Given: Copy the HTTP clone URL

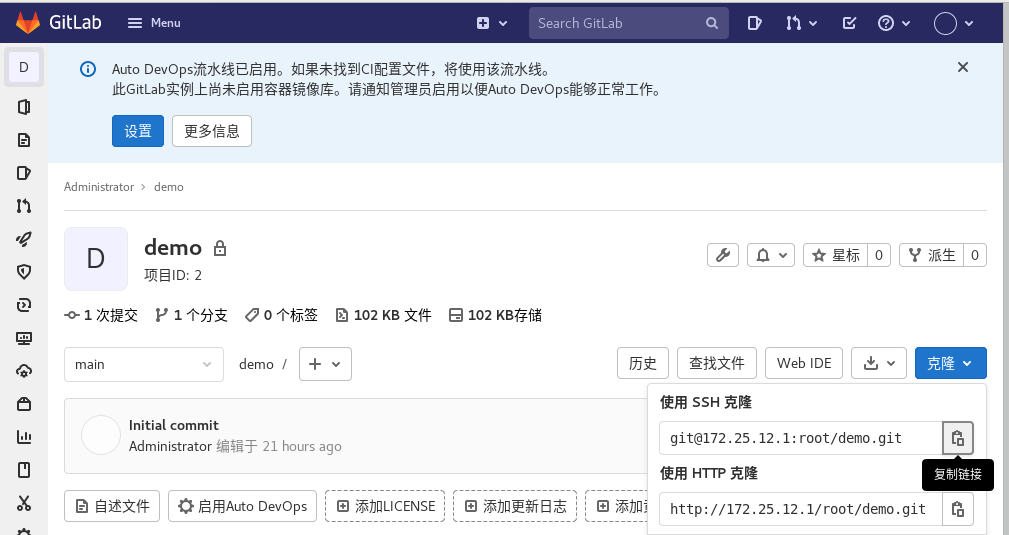Looking at the screenshot, I should (958, 509).
